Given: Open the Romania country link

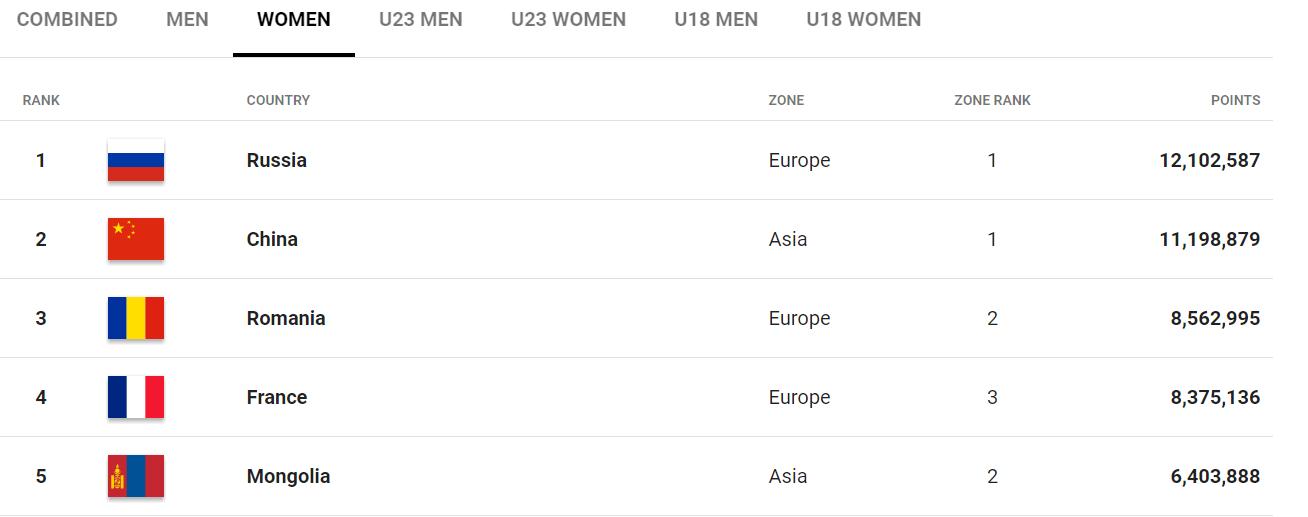Looking at the screenshot, I should [x=286, y=318].
